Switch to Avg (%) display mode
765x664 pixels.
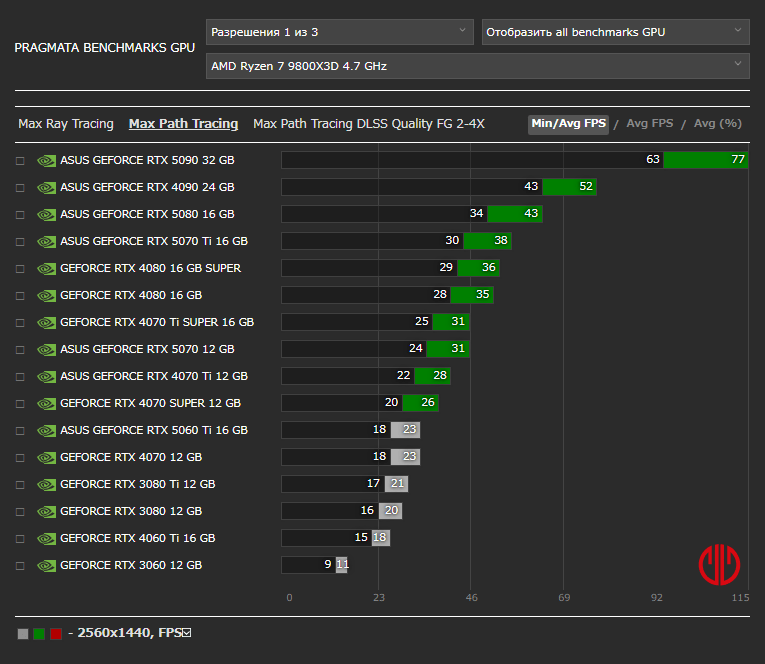(x=717, y=124)
